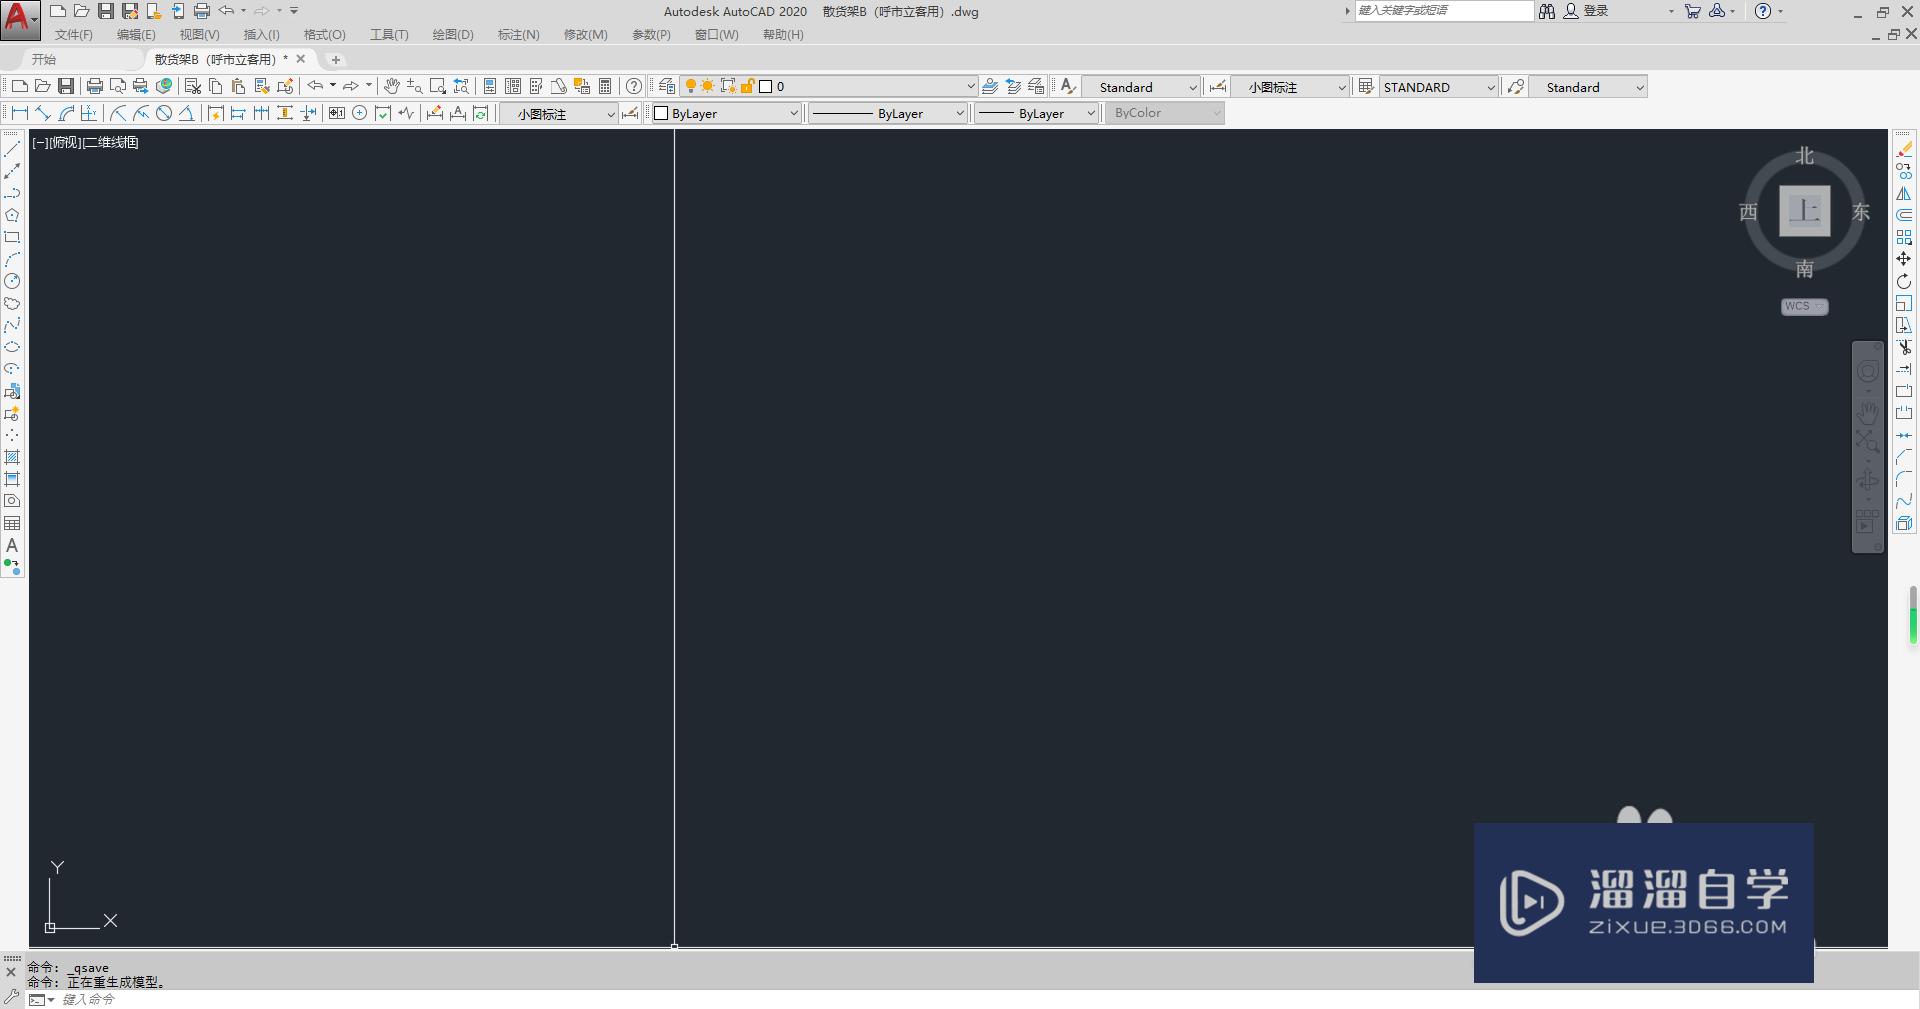1920x1009 pixels.
Task: Open the AutoCAD application menu logo
Action: tap(18, 18)
